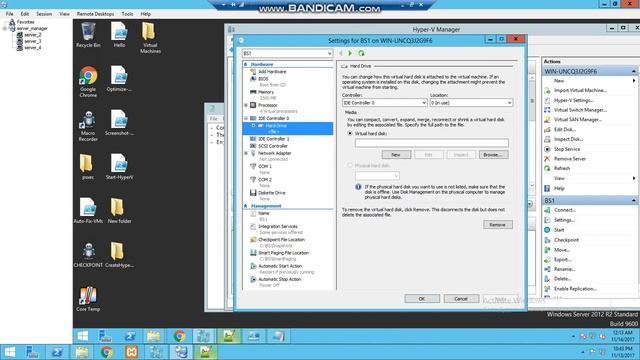Select Diskette Drive in the hardware tree
This screenshot has width=640, height=360.
point(271,193)
